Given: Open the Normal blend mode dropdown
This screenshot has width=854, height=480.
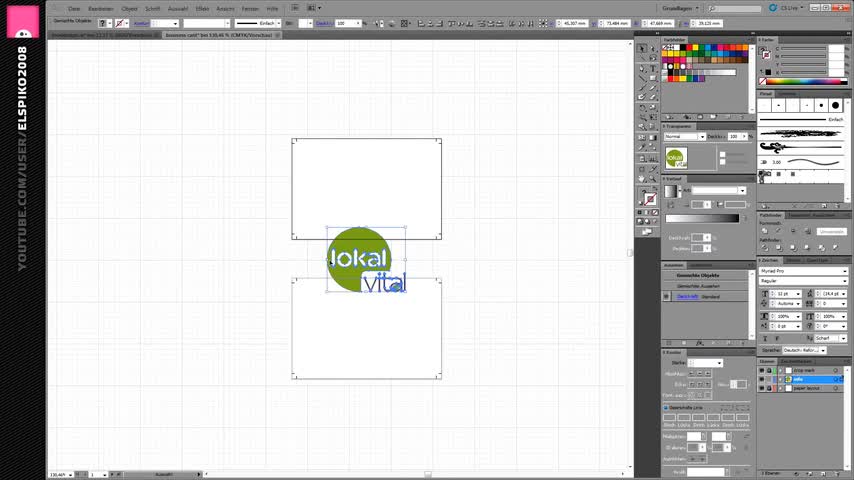Looking at the screenshot, I should click(685, 136).
